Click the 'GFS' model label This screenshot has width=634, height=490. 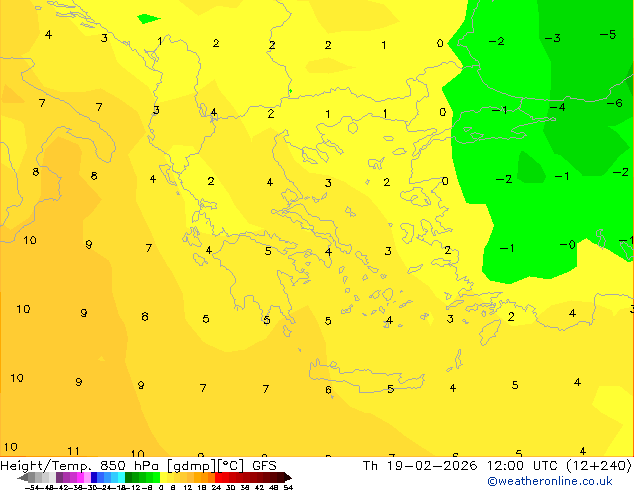point(264,466)
